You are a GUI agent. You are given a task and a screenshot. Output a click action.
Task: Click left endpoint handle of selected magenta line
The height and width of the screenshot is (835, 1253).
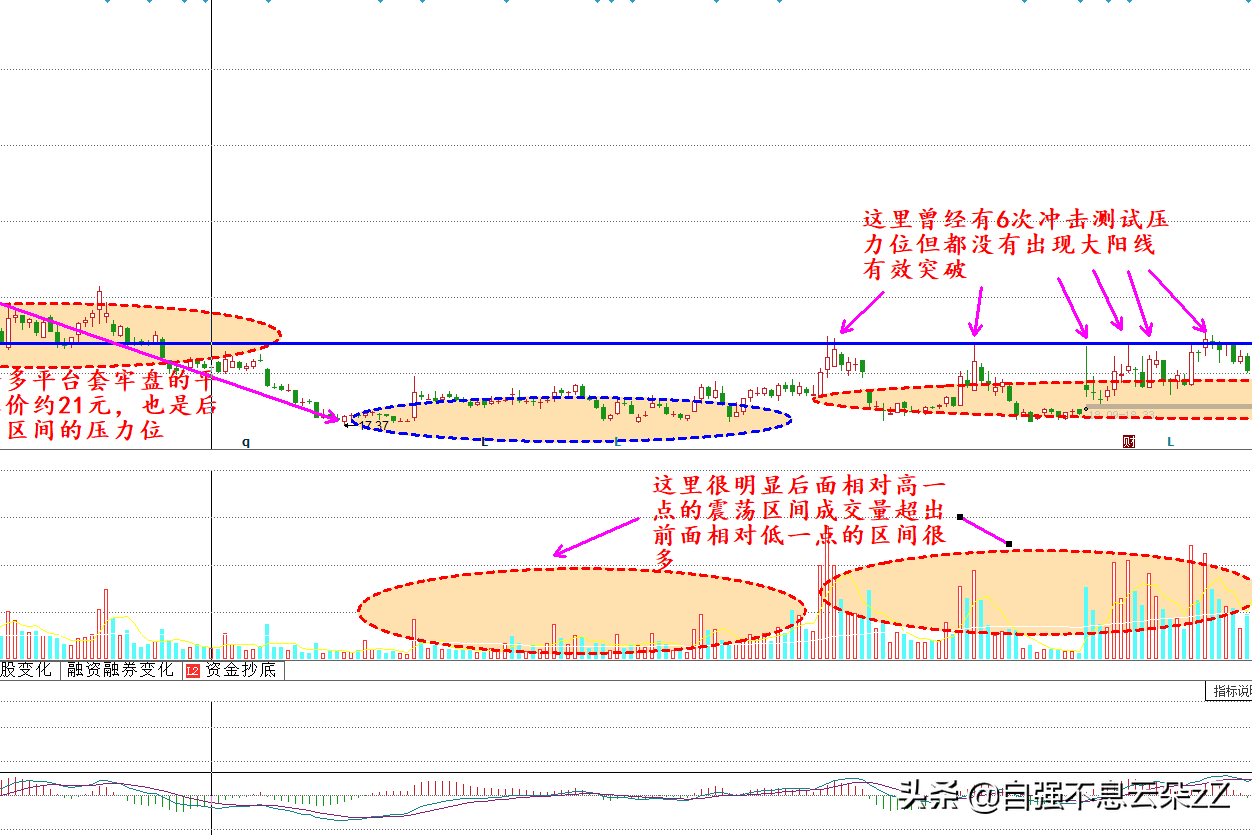point(960,517)
